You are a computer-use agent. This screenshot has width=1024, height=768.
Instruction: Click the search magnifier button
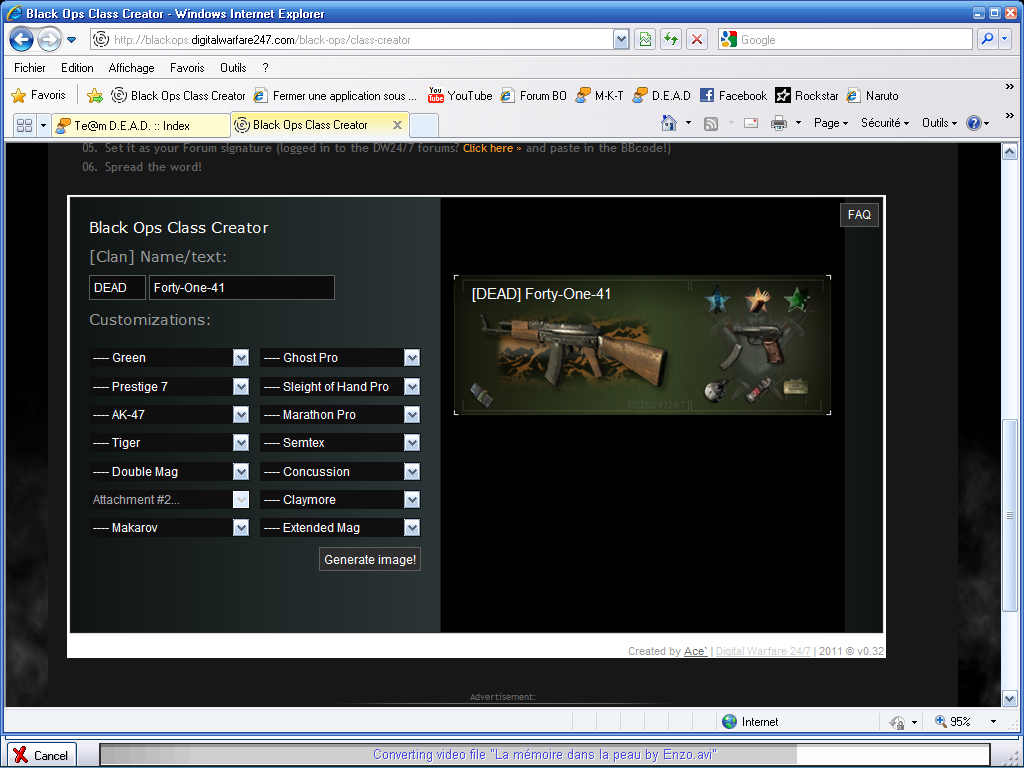987,40
